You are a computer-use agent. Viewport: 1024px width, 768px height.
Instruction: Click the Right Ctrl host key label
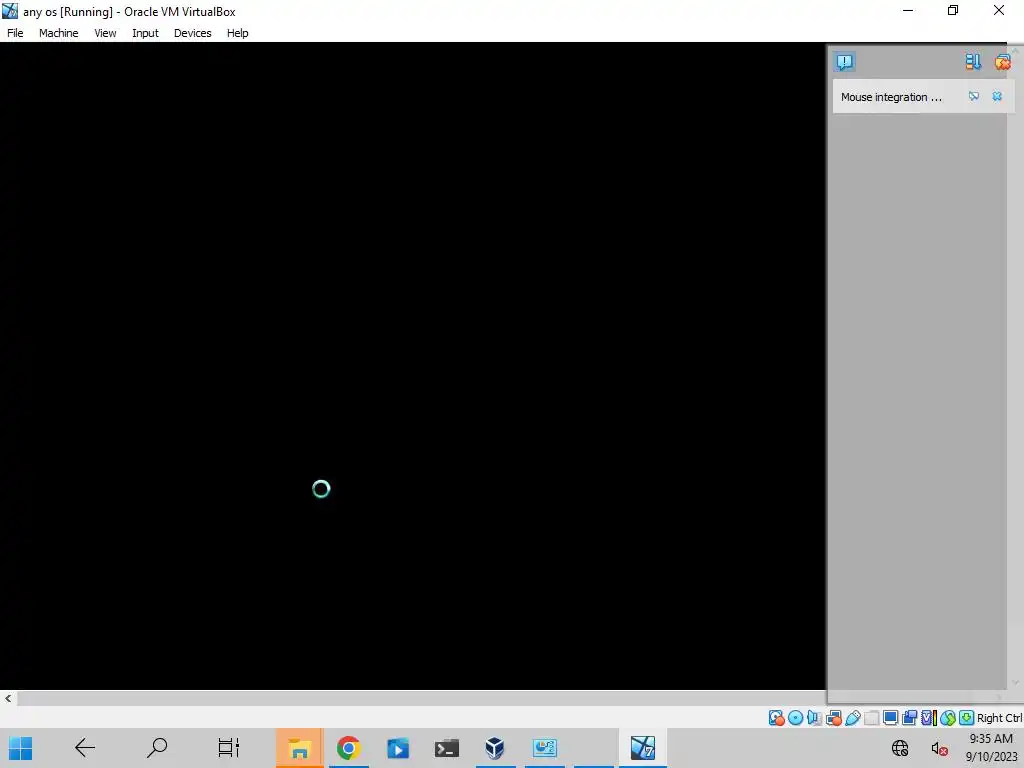(x=1000, y=718)
